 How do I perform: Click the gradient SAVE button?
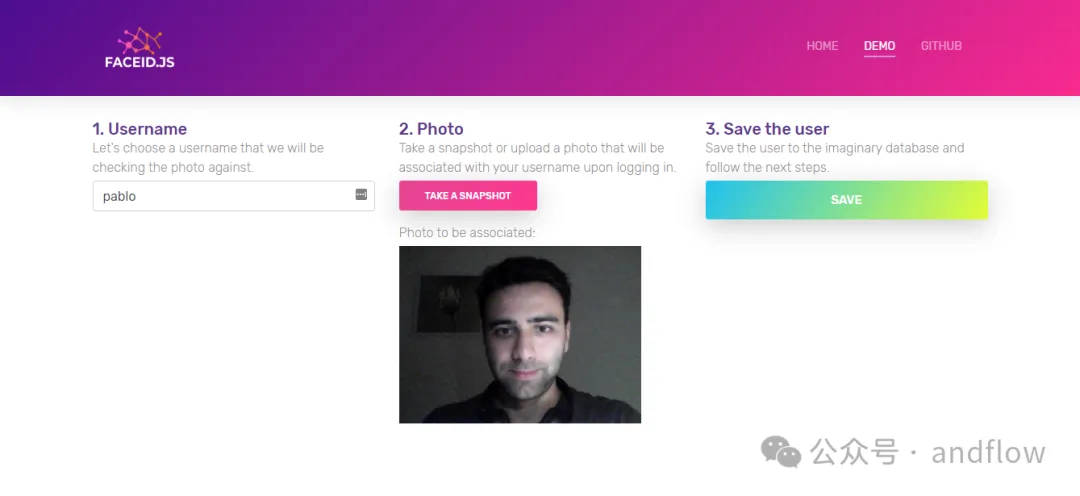(x=846, y=200)
